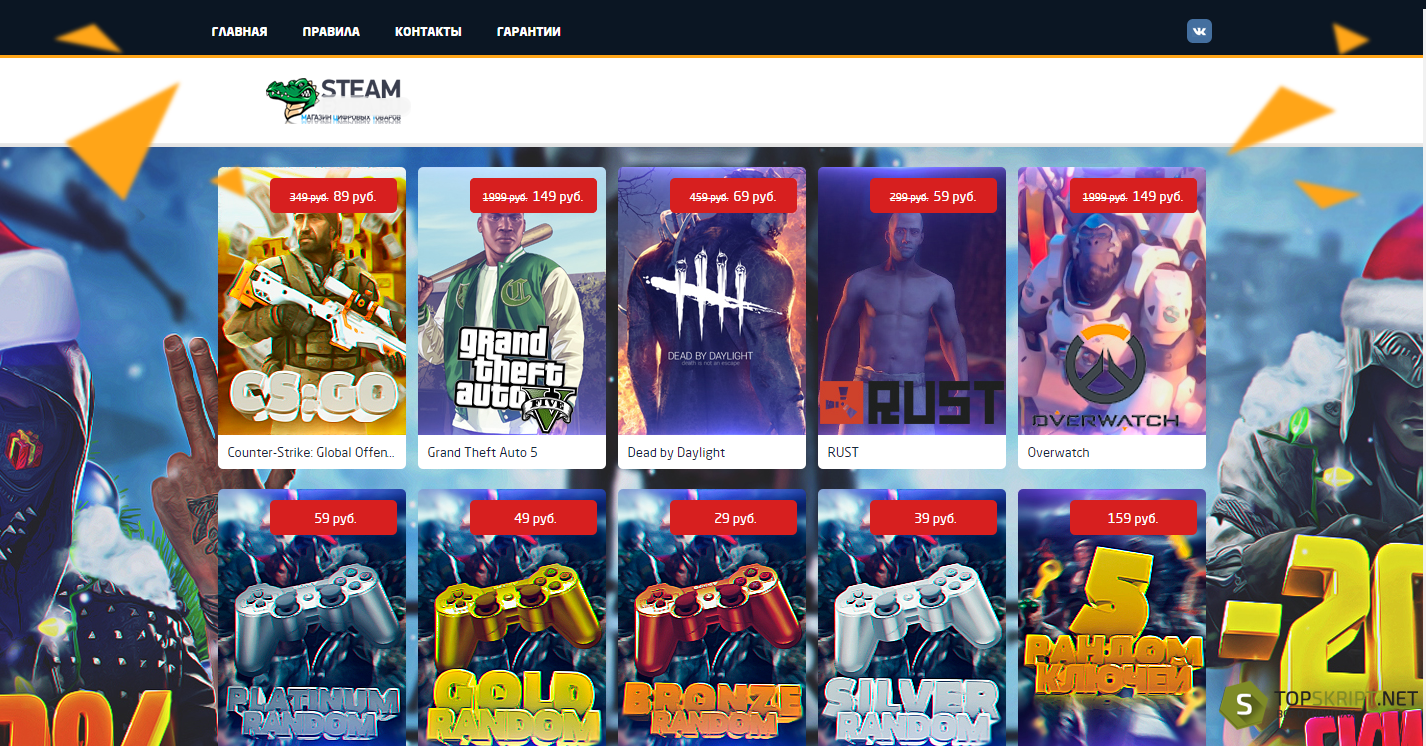1426x746 pixels.
Task: Open the ГАРАНТИИ menu item
Action: pos(528,32)
